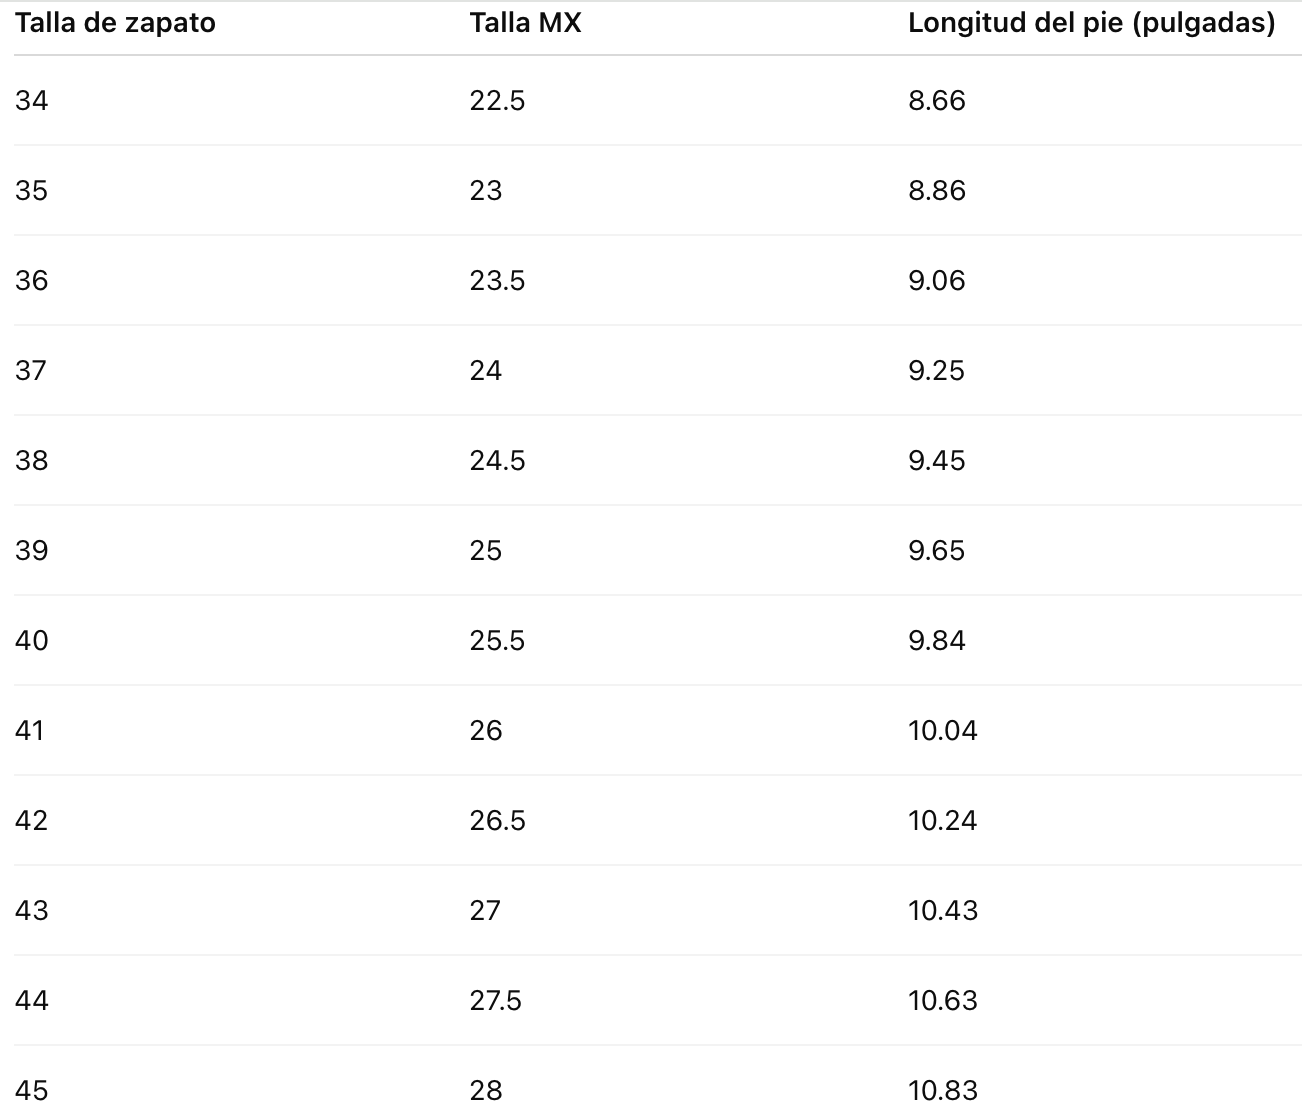
Task: Click the MX size 23.5 value
Action: (497, 280)
